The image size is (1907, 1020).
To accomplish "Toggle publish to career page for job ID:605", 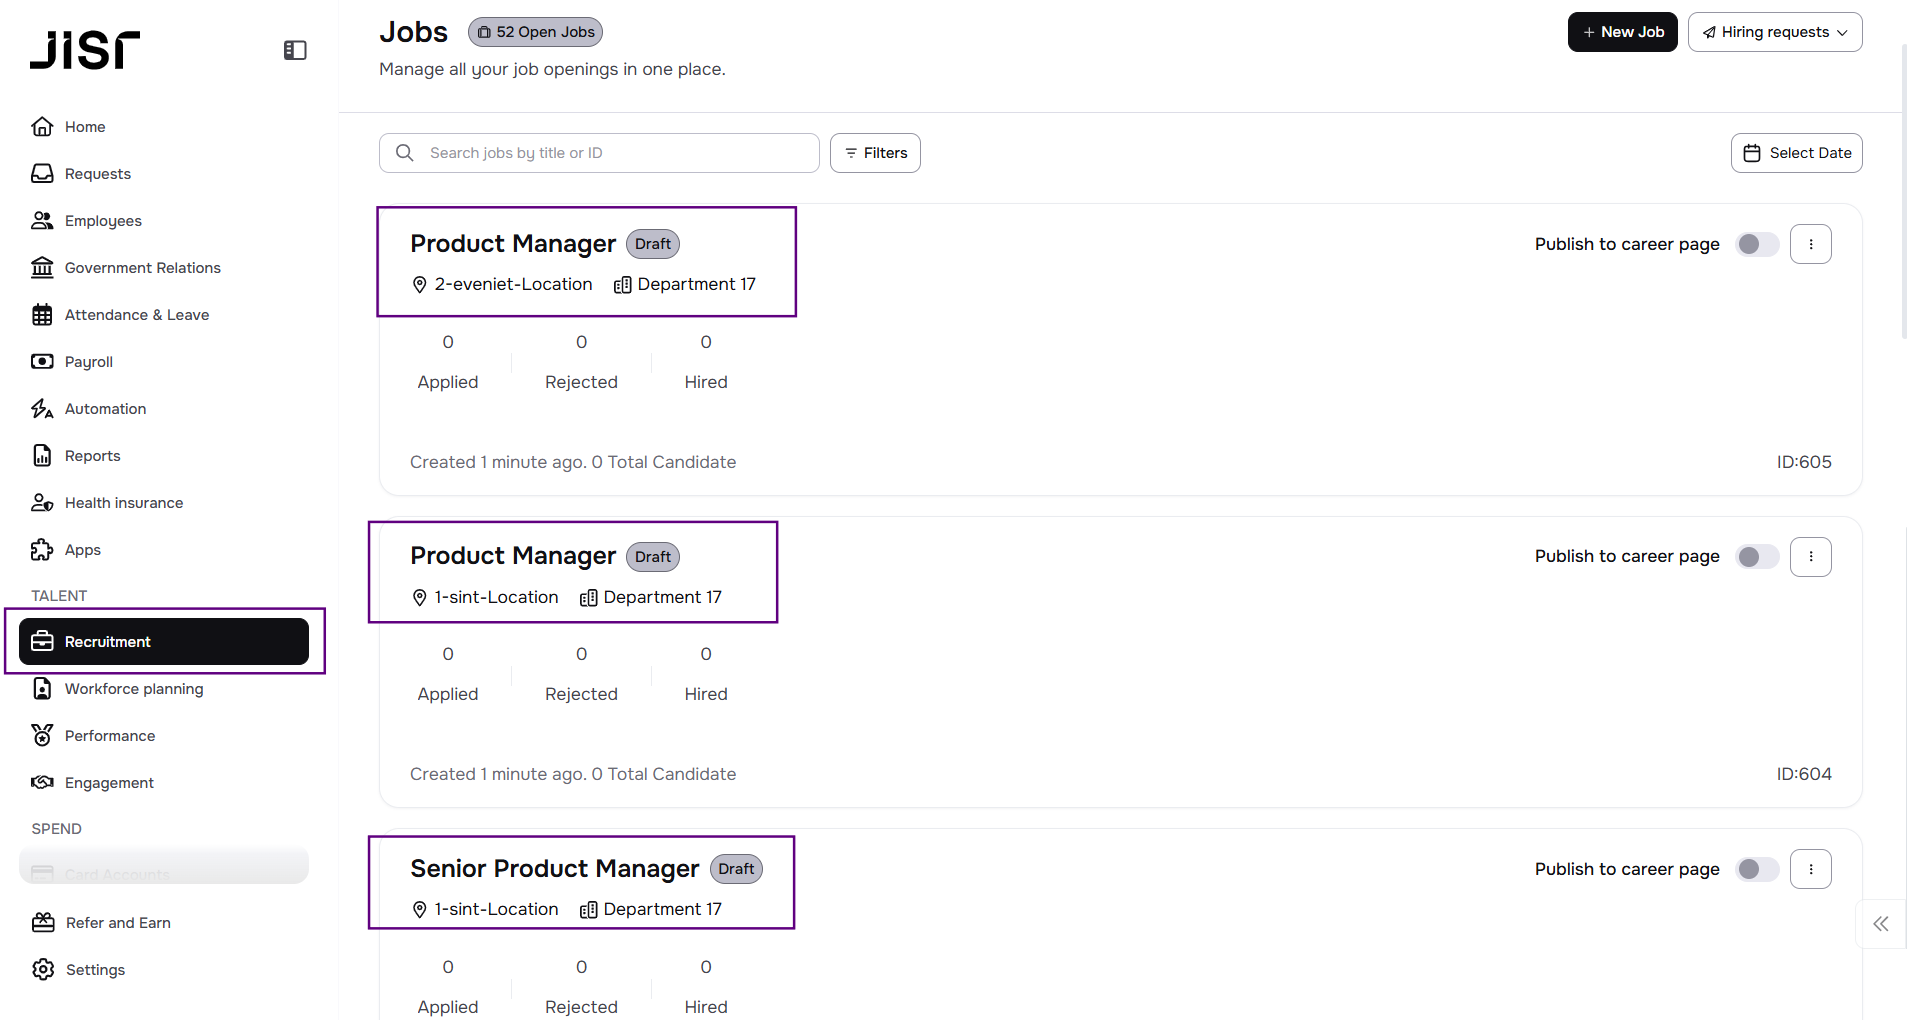I will tap(1756, 244).
